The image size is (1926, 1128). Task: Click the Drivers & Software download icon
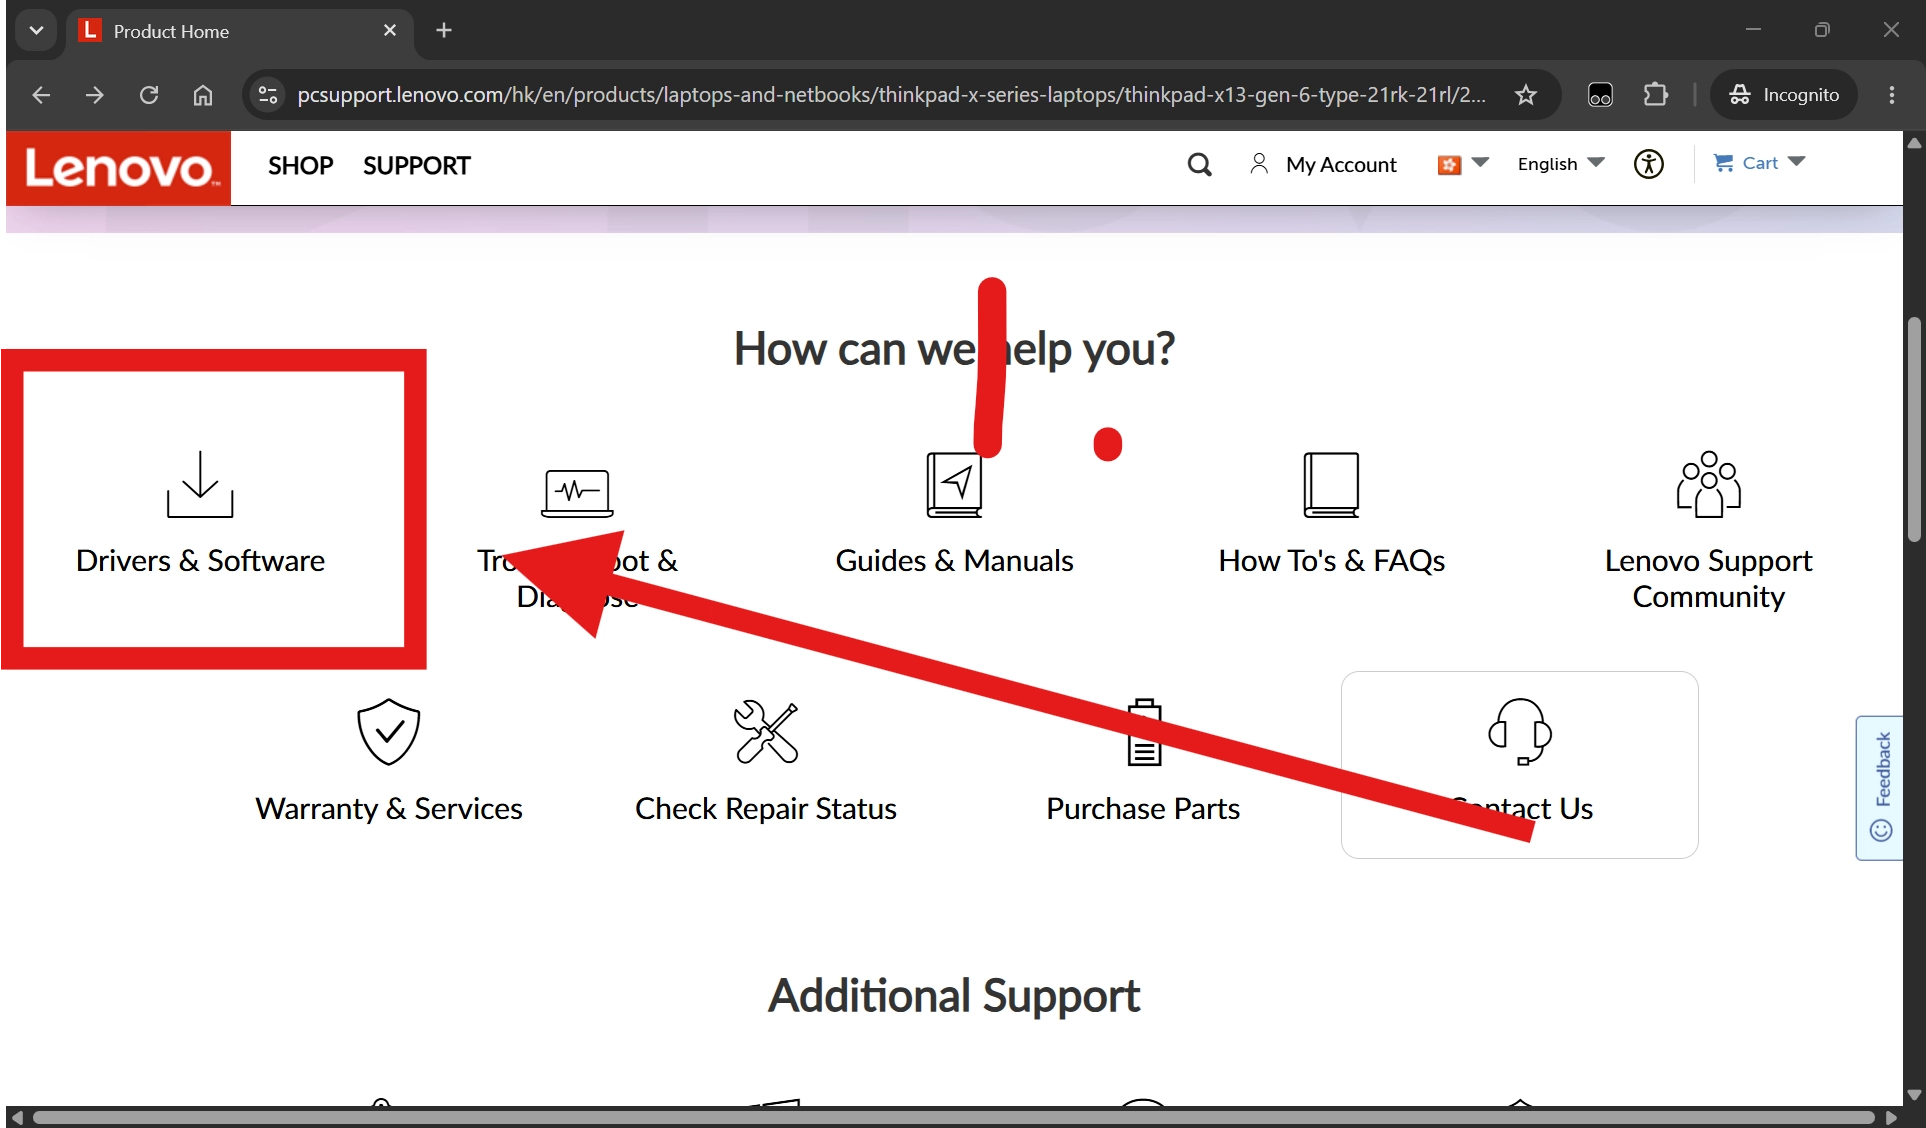pyautogui.click(x=200, y=485)
